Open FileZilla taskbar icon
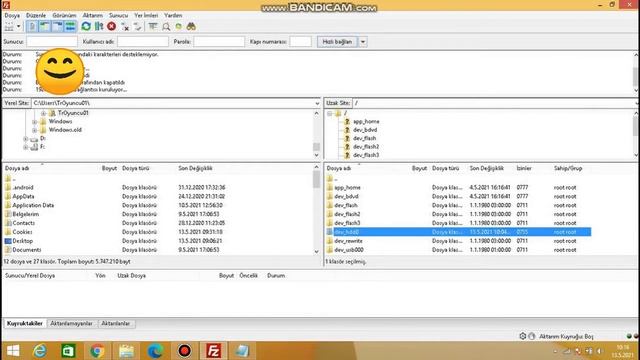The image size is (640, 360). [213, 351]
